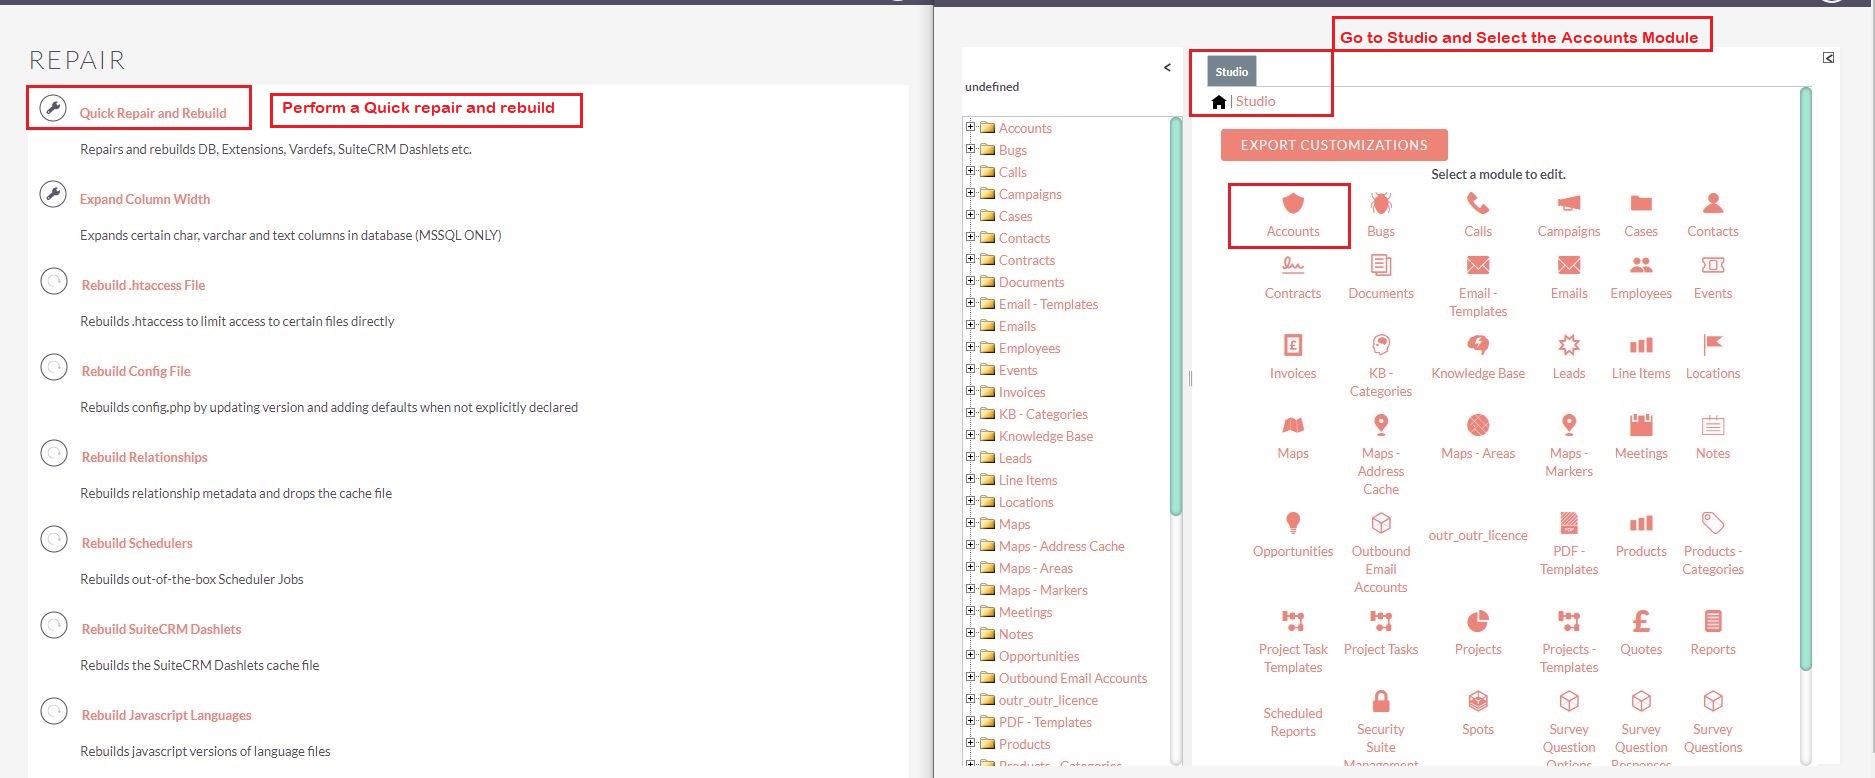Select Invoices in the module tree
Viewport: 1875px width, 778px height.
1022,392
